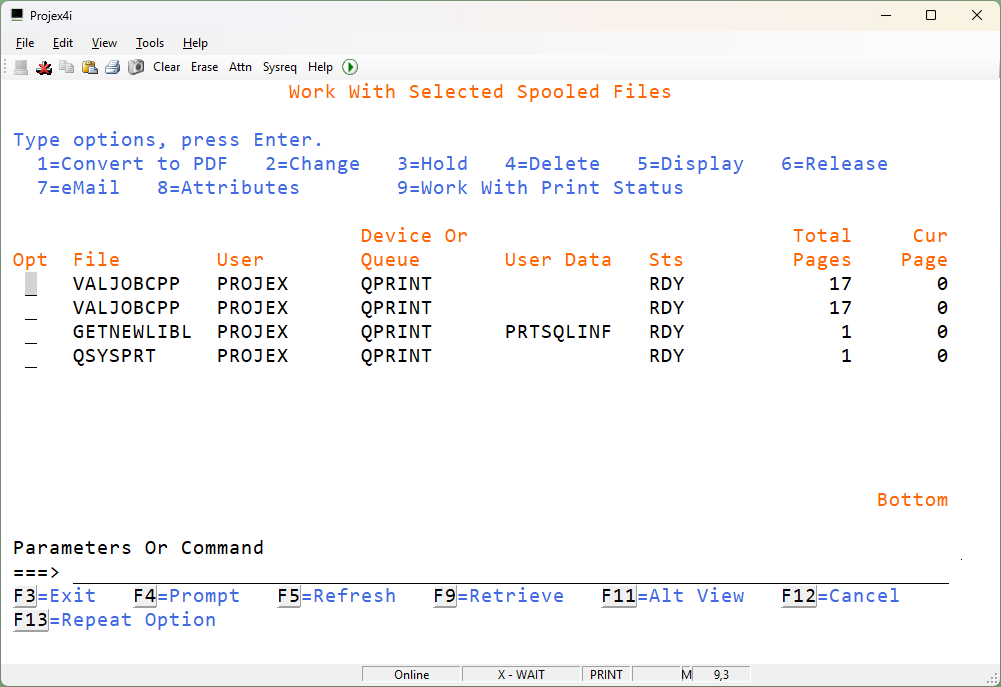
Task: Click the 5=Display option text
Action: point(690,164)
